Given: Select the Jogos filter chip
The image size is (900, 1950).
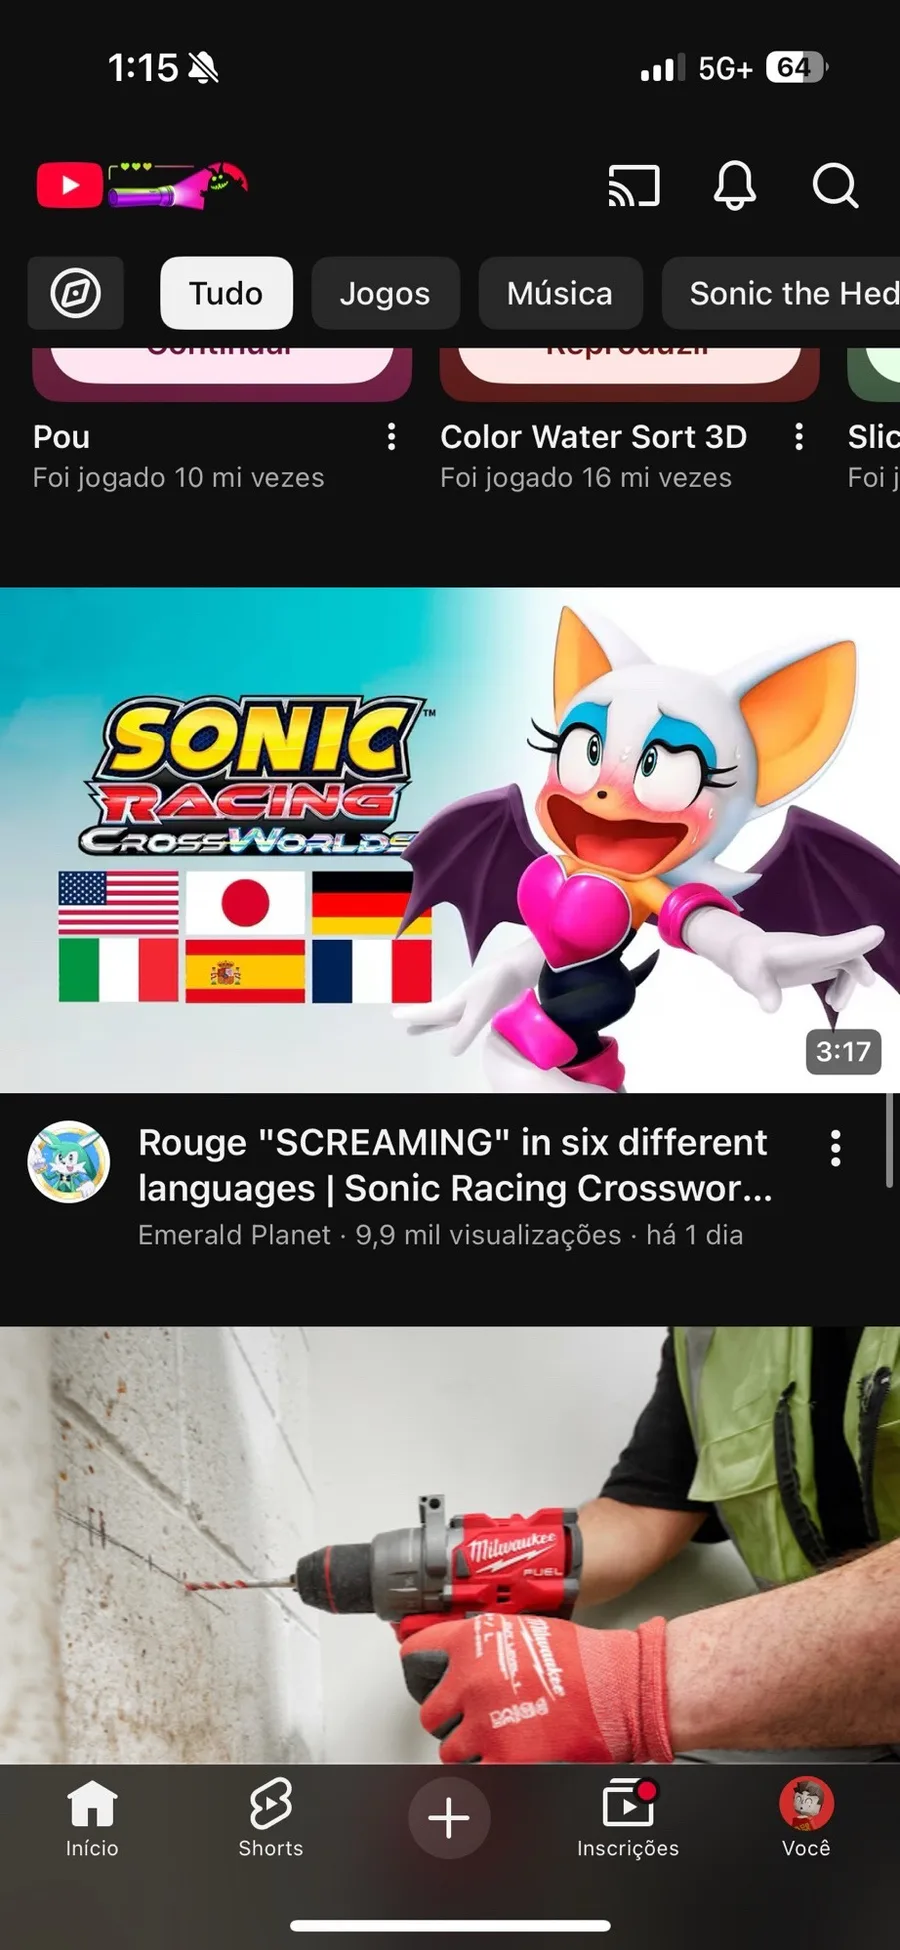Looking at the screenshot, I should (385, 293).
